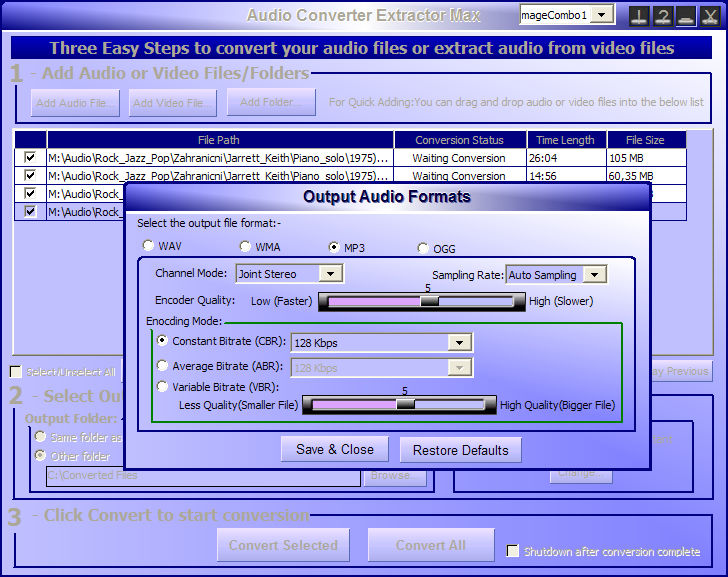The height and width of the screenshot is (577, 728).
Task: Open the Channel Mode dropdown
Action: pyautogui.click(x=332, y=273)
